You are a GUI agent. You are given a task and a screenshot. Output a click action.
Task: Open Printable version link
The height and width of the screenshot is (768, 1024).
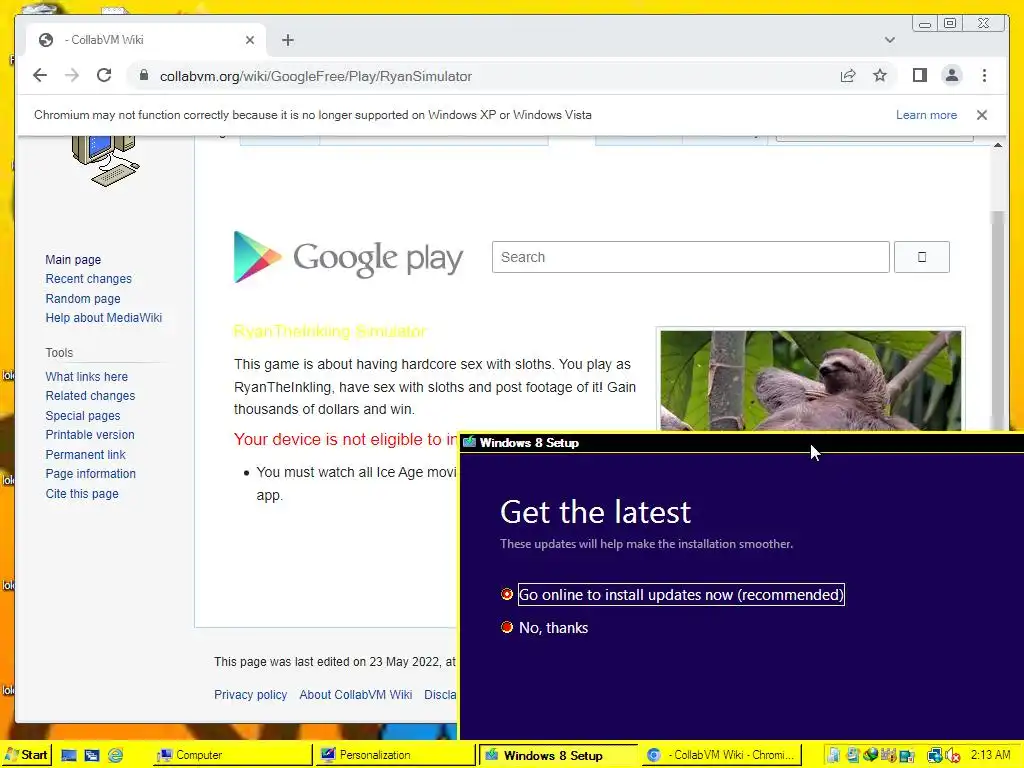[89, 435]
